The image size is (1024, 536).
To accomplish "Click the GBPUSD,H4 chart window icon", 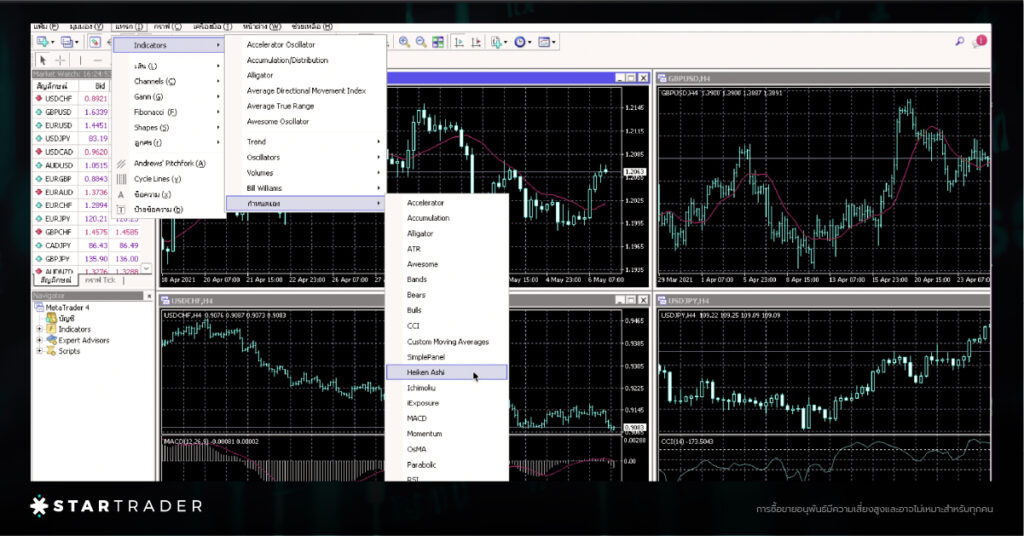I will click(662, 78).
